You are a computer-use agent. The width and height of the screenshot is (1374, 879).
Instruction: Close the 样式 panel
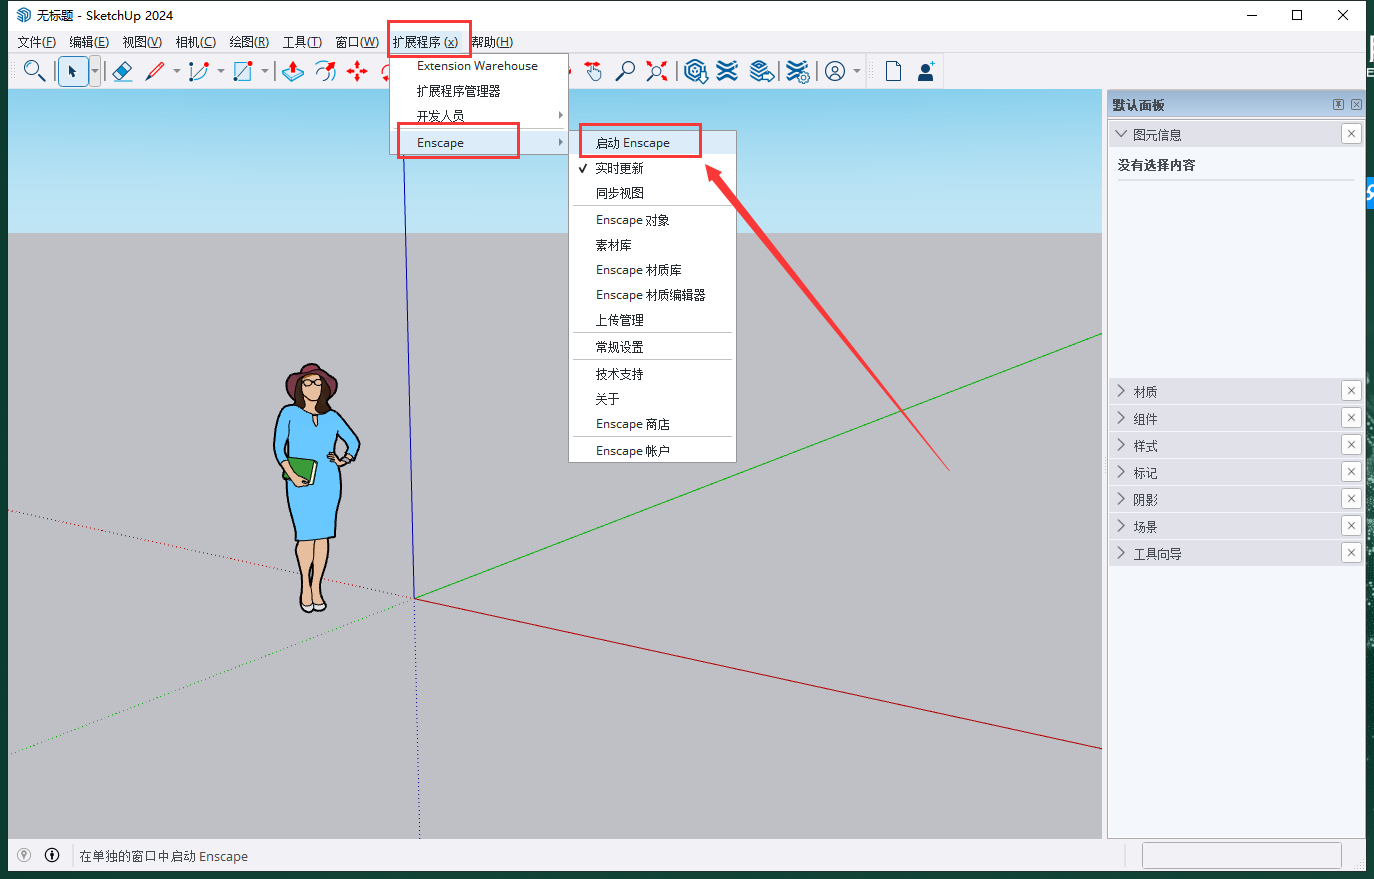pos(1351,445)
